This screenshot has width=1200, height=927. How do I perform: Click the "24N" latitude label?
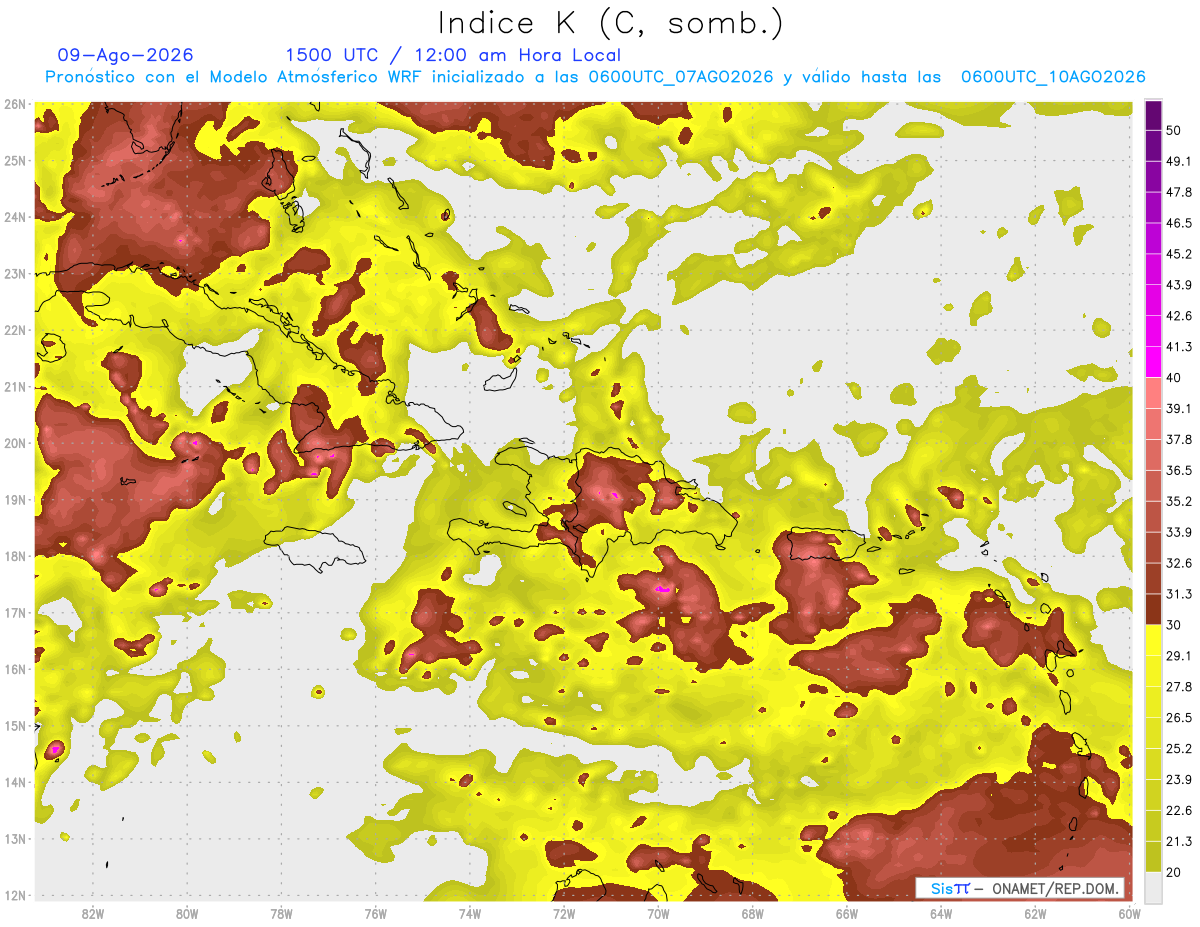pos(15,217)
